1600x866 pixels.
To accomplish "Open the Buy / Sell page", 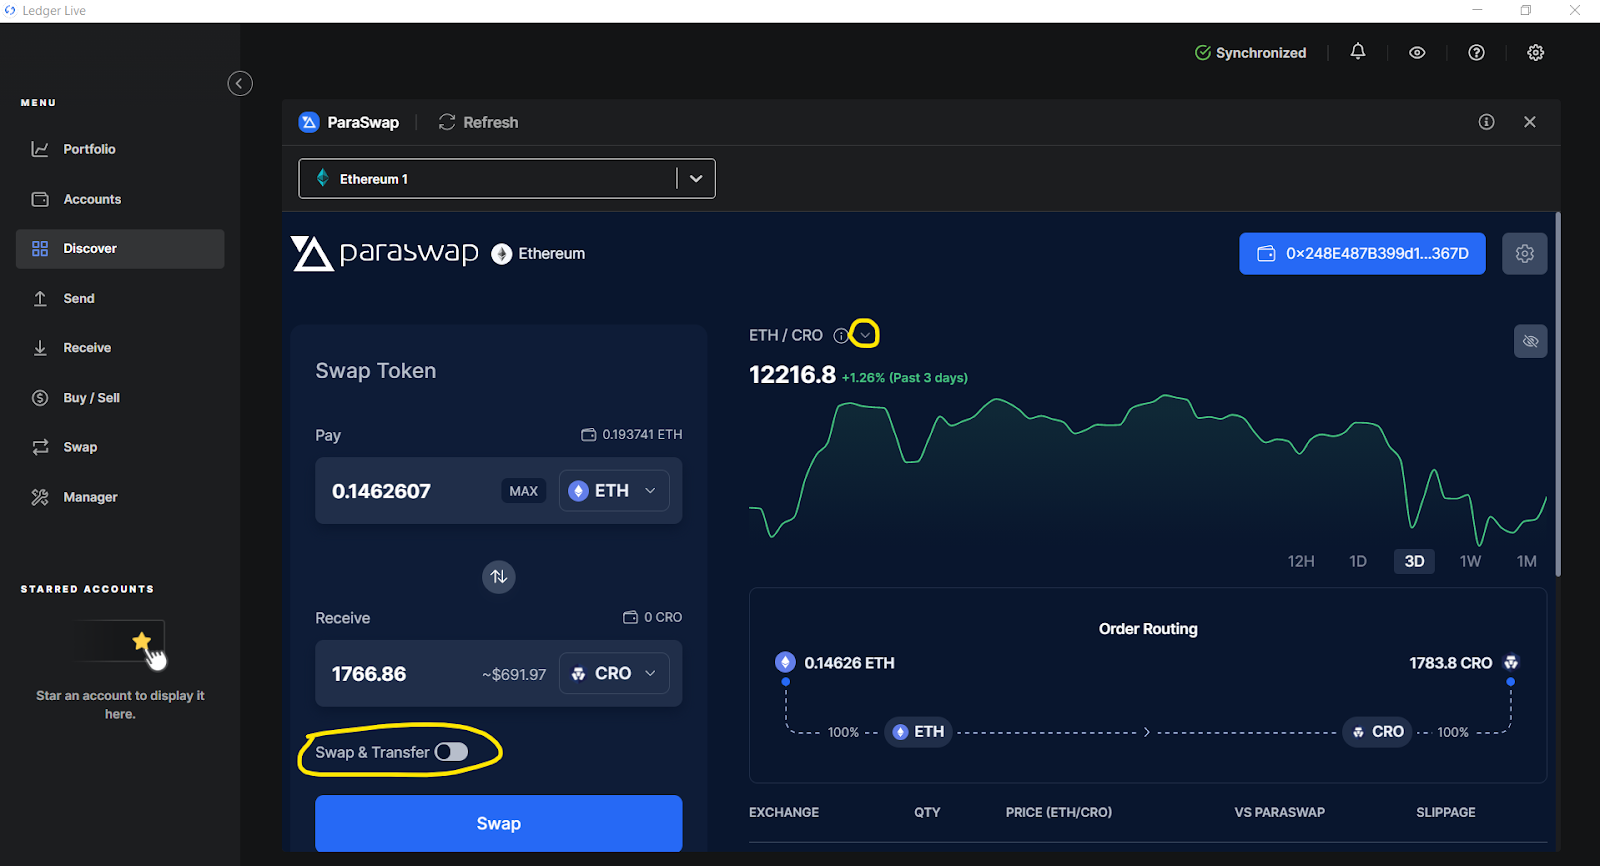I will [x=120, y=398].
